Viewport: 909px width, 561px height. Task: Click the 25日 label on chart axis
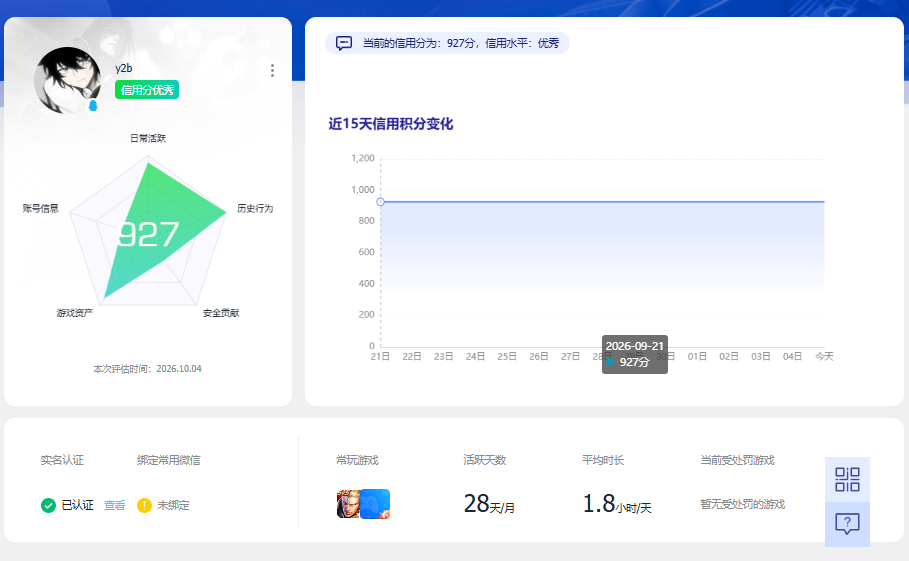(x=507, y=356)
